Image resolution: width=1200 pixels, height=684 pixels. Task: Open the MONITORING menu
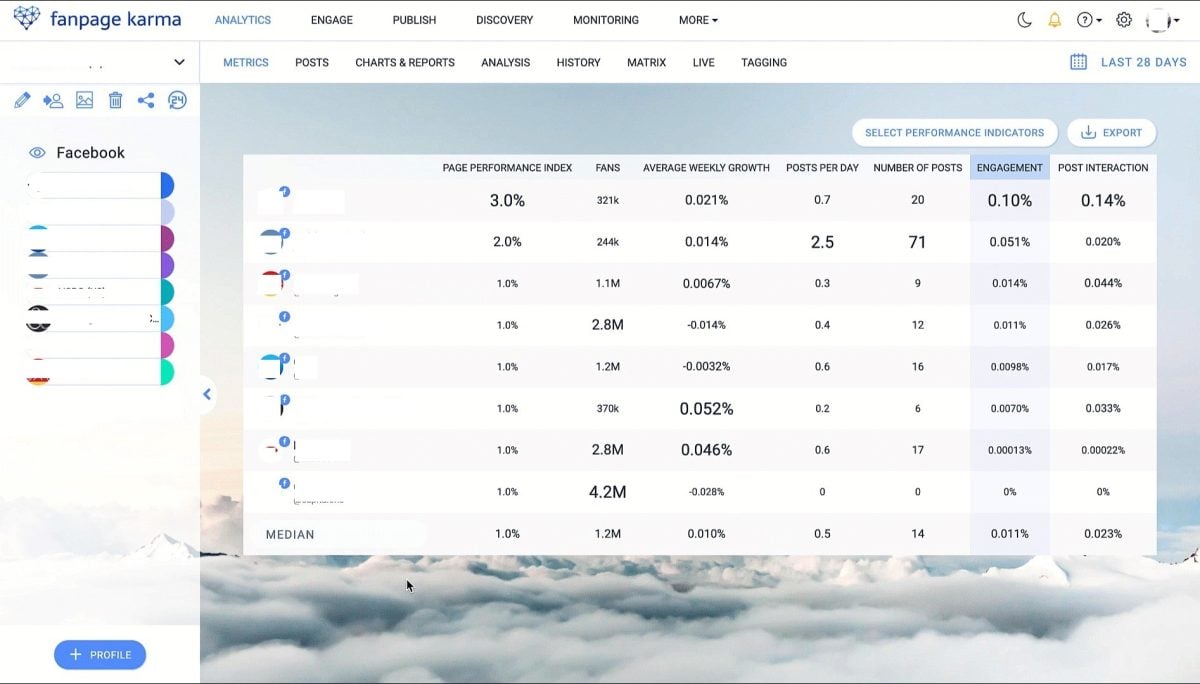[x=606, y=20]
